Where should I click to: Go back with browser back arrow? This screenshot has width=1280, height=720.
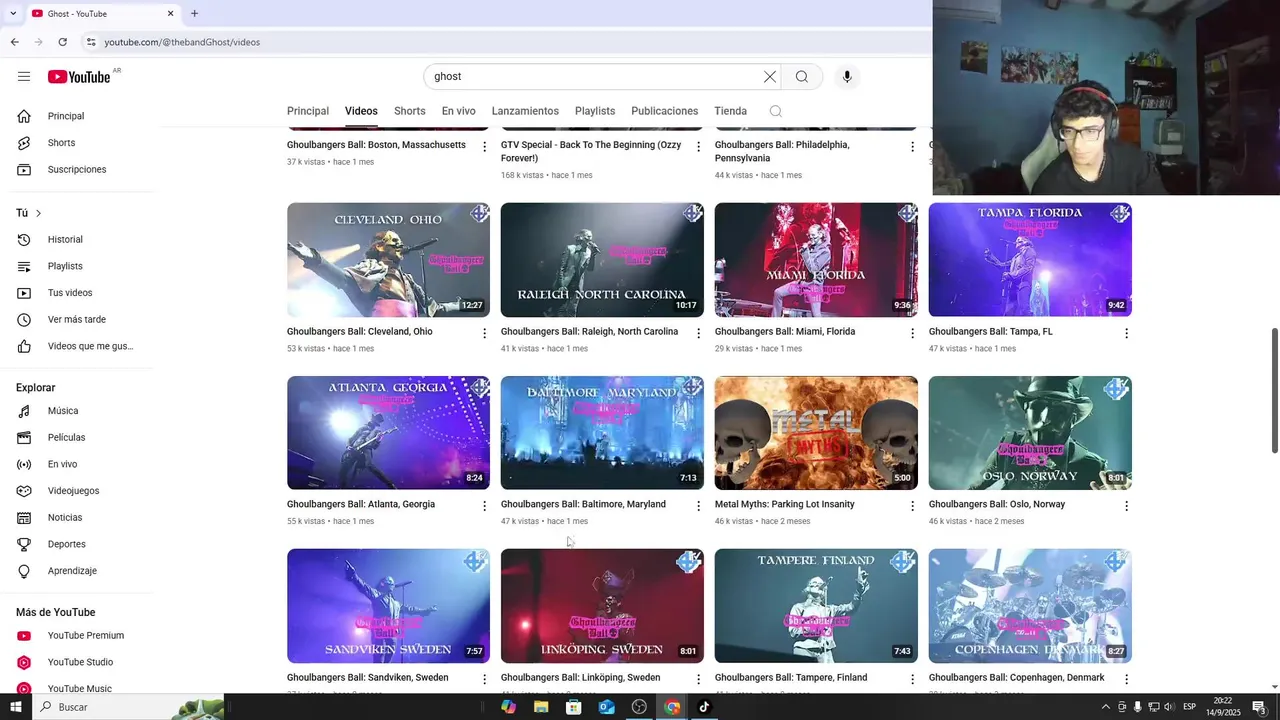pos(14,42)
